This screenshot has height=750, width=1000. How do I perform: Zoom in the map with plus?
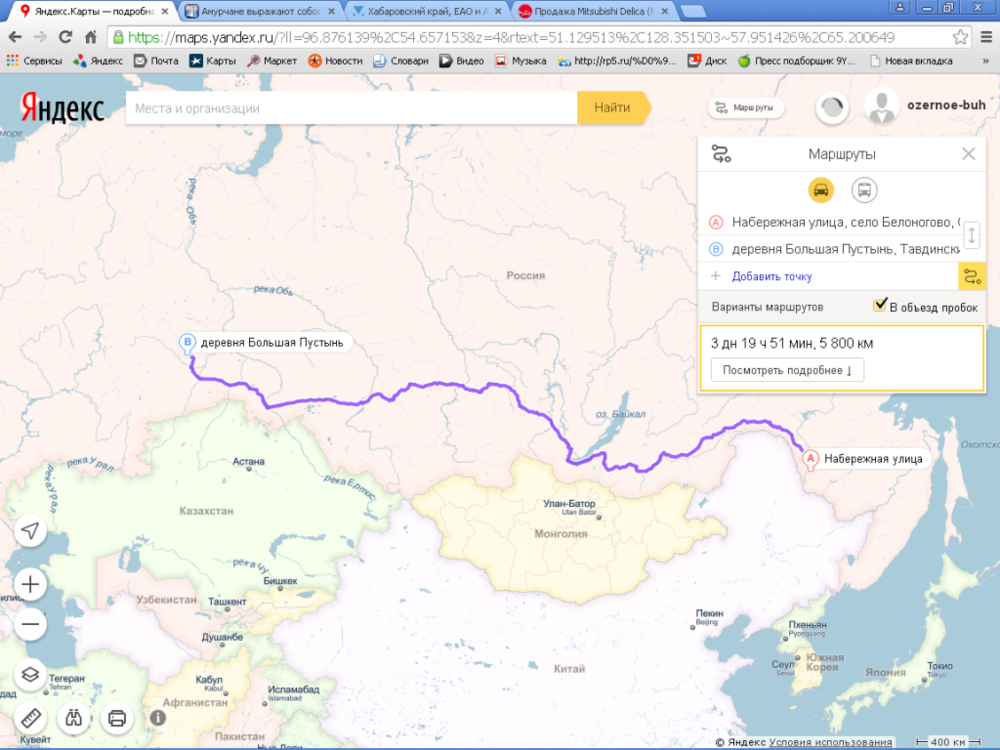click(30, 584)
